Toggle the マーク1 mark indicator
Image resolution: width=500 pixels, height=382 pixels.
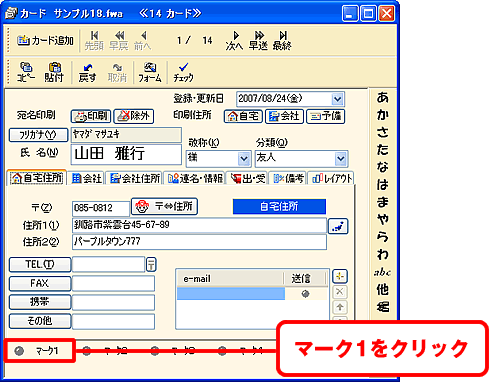19,351
